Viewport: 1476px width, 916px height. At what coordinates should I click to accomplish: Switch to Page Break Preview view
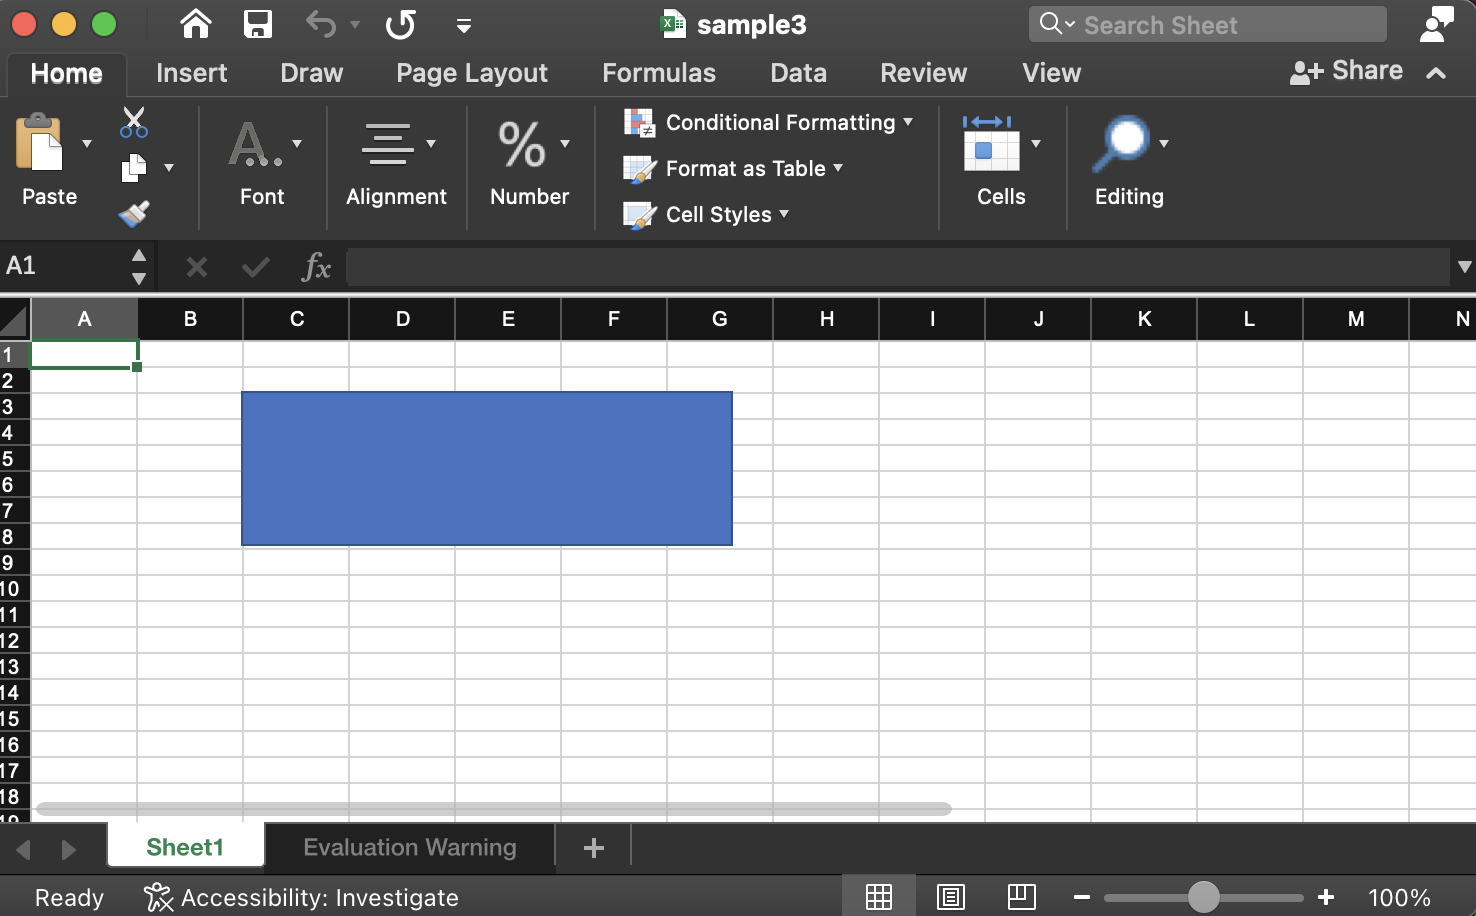(1021, 897)
